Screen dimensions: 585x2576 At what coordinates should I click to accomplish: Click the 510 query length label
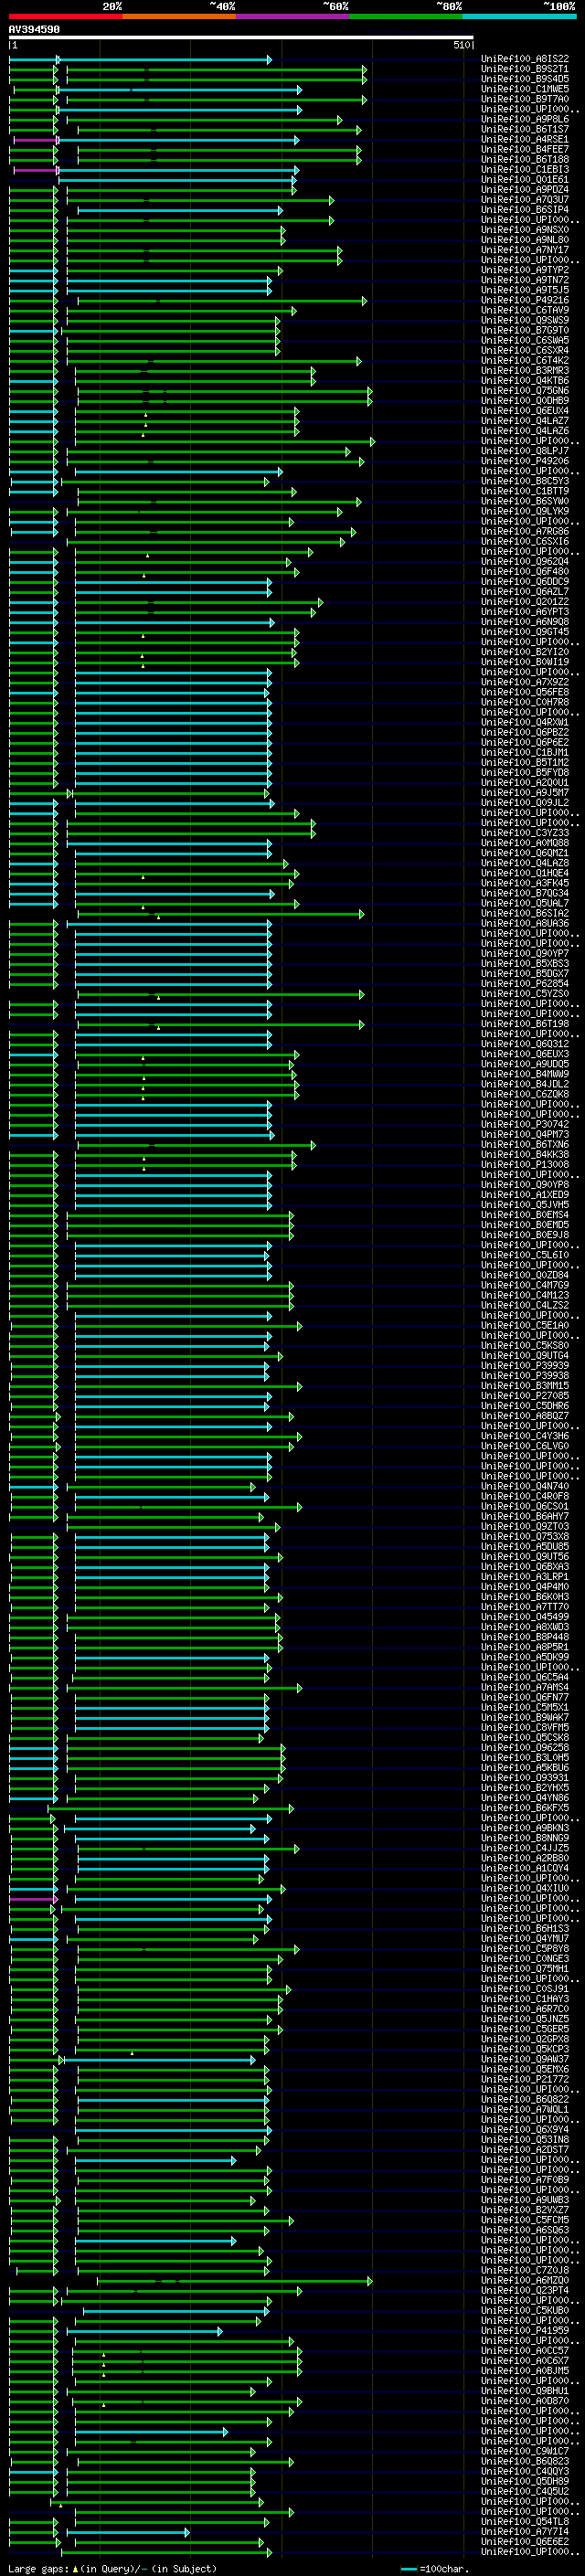coord(461,45)
